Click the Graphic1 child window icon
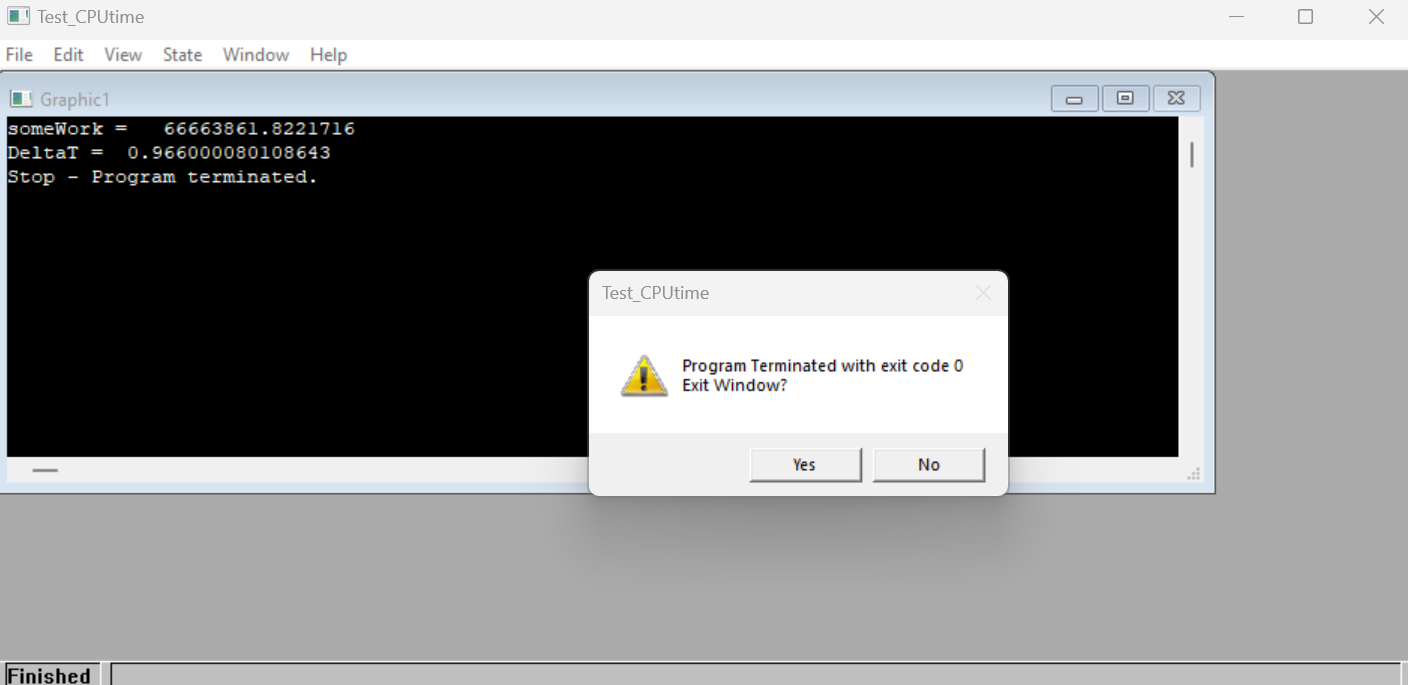 [x=21, y=99]
